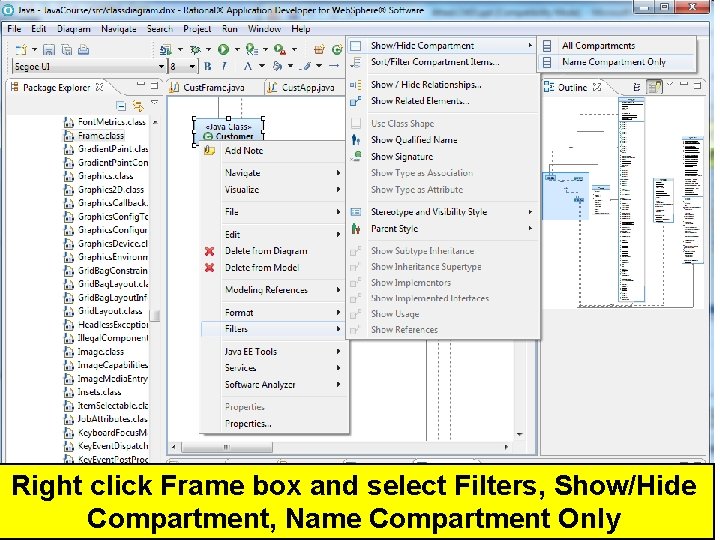Click the Customer class box in diagram
Image resolution: width=720 pixels, height=540 pixels.
point(228,131)
